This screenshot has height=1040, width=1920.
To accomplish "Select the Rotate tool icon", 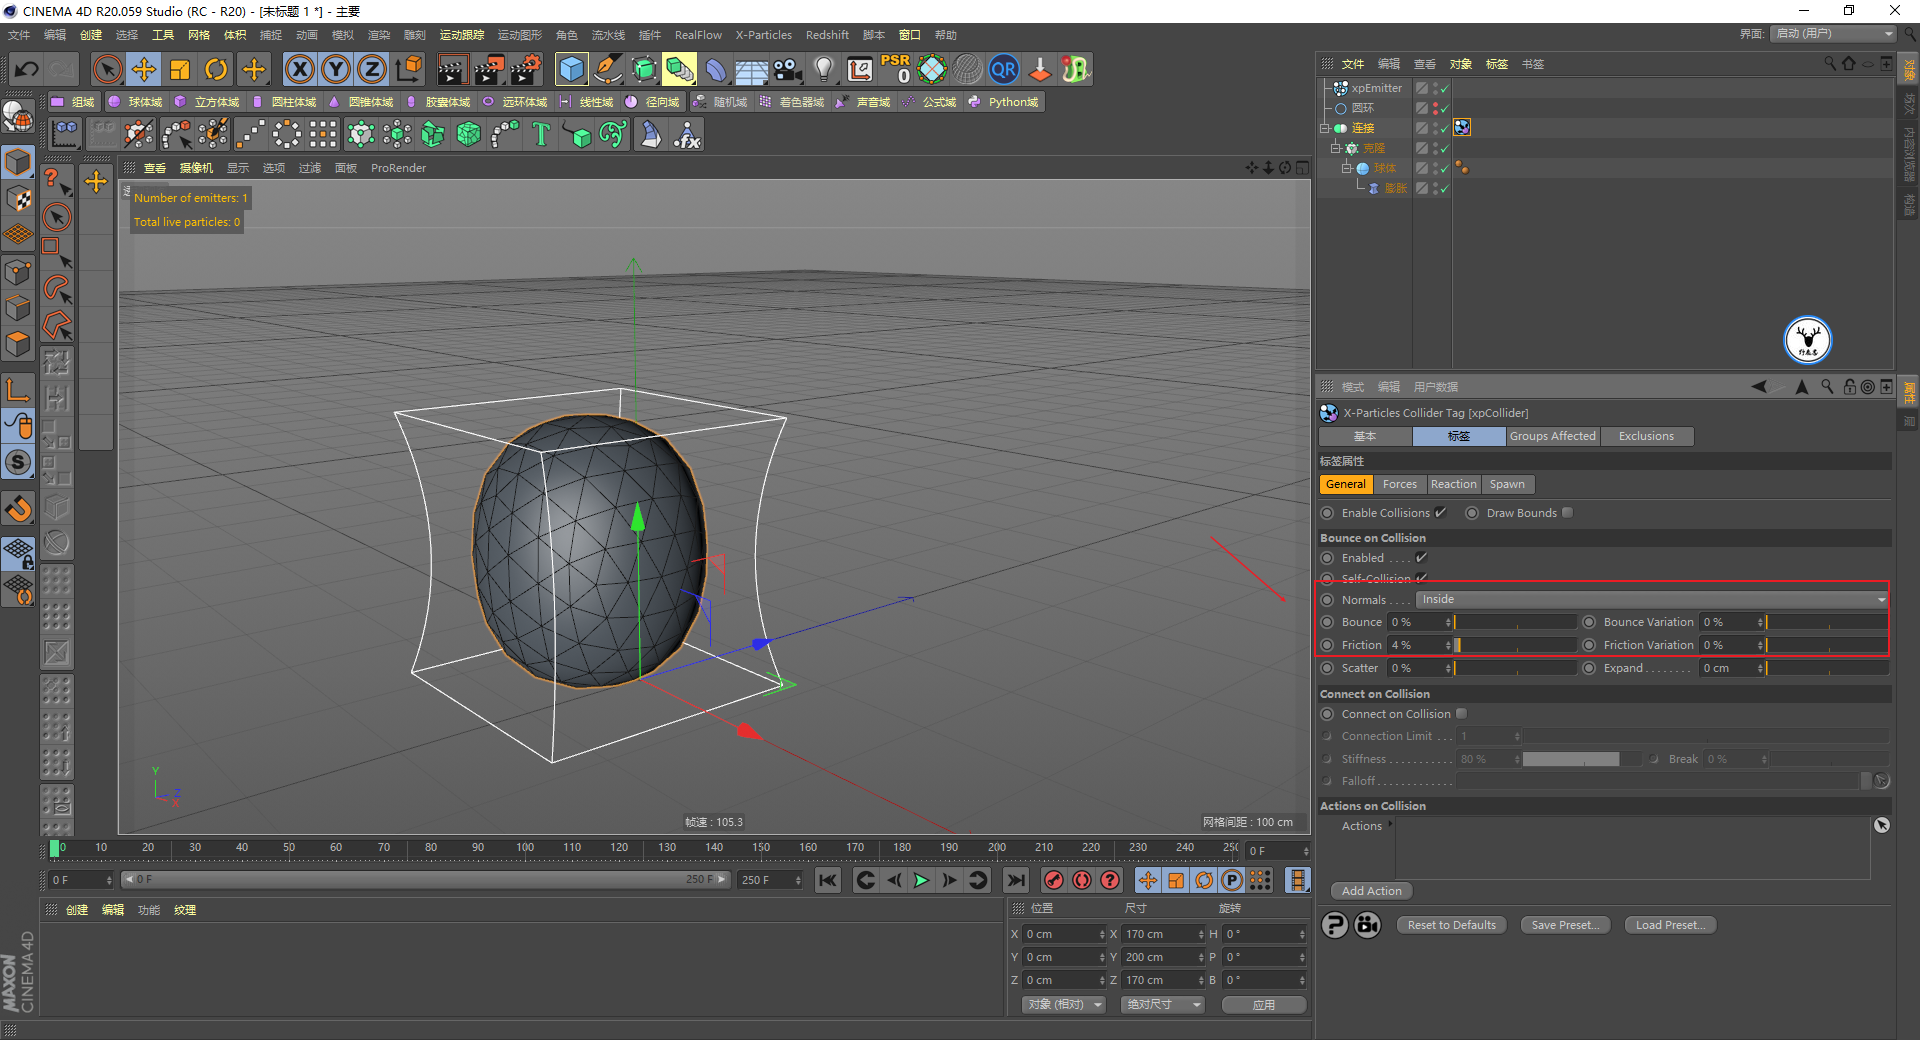I will [216, 69].
